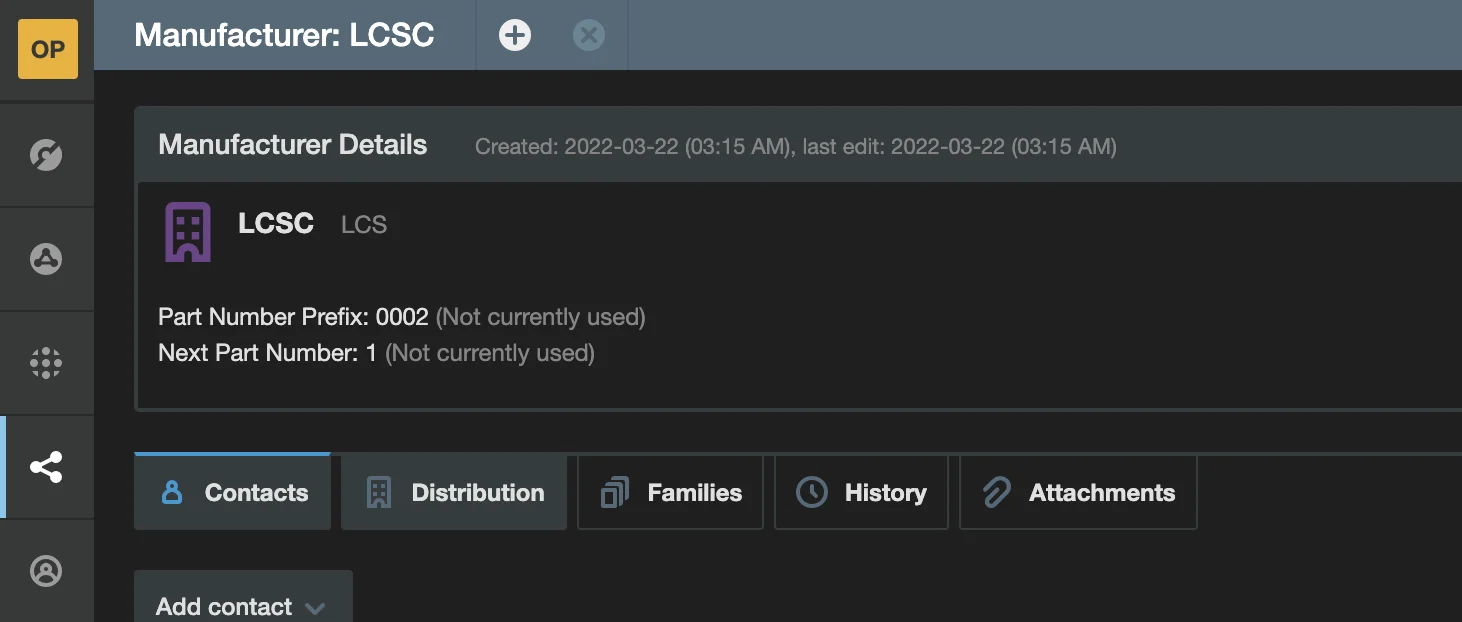This screenshot has height=622, width=1462.
Task: Open the user account sidebar icon
Action: 46,571
